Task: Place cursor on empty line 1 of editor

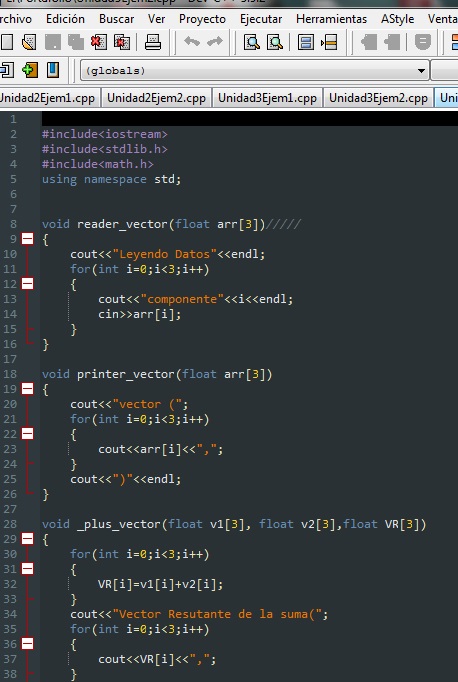Action: (250, 119)
